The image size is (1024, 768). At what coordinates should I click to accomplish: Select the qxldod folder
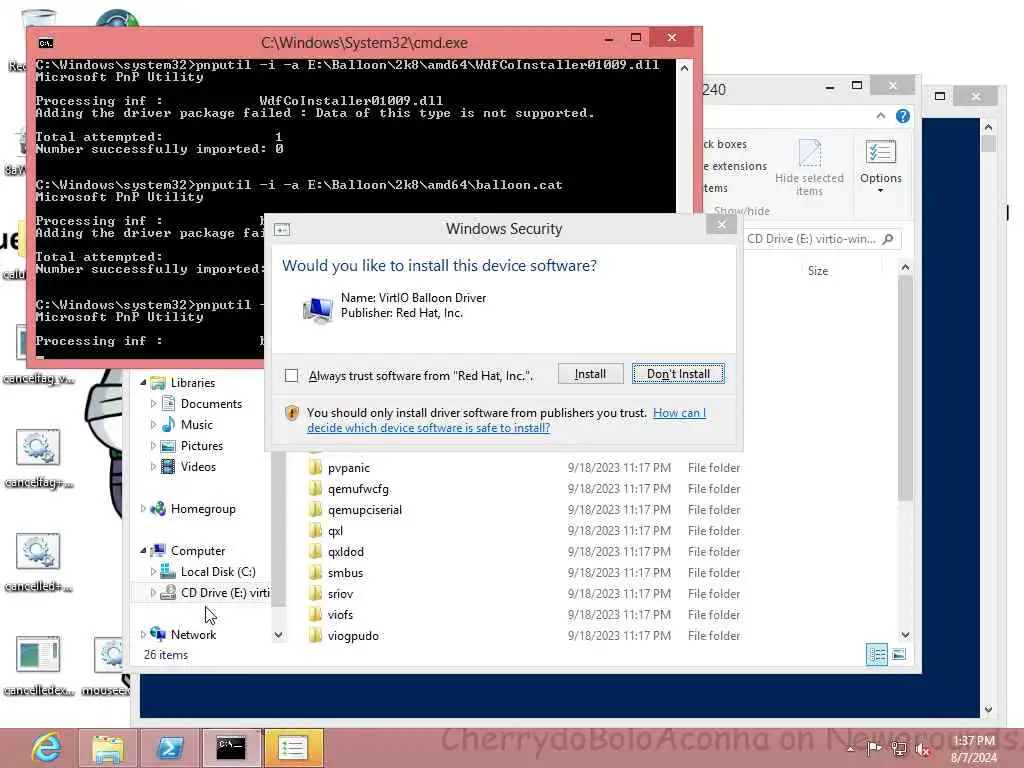345,551
